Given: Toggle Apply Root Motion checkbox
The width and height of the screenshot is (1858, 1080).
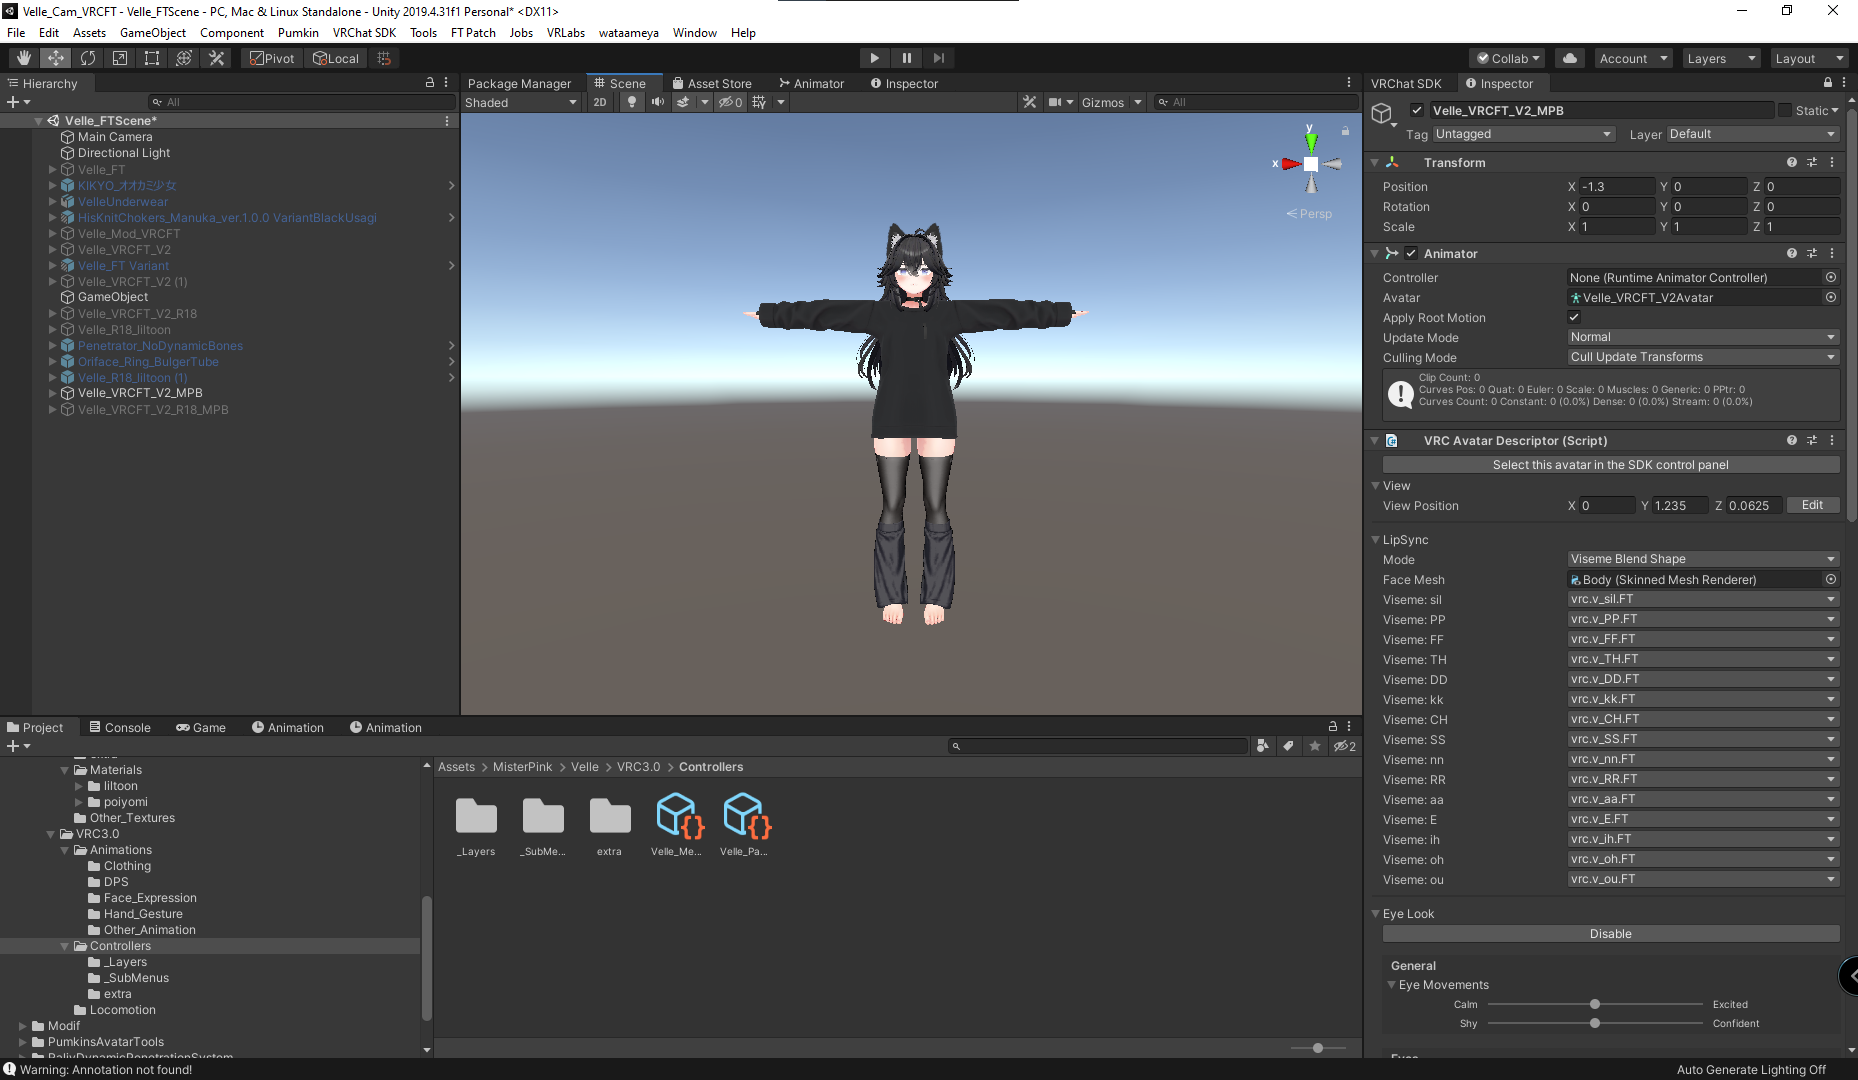Looking at the screenshot, I should pyautogui.click(x=1574, y=317).
